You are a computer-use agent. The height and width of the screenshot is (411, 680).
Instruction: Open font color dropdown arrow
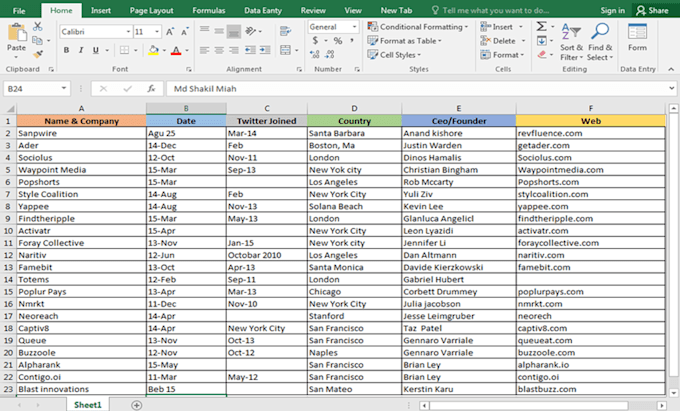click(x=187, y=50)
